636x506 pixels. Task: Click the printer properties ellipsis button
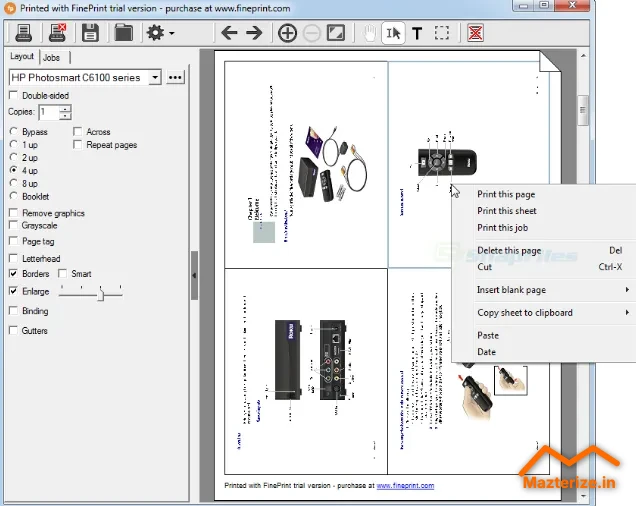coord(175,77)
